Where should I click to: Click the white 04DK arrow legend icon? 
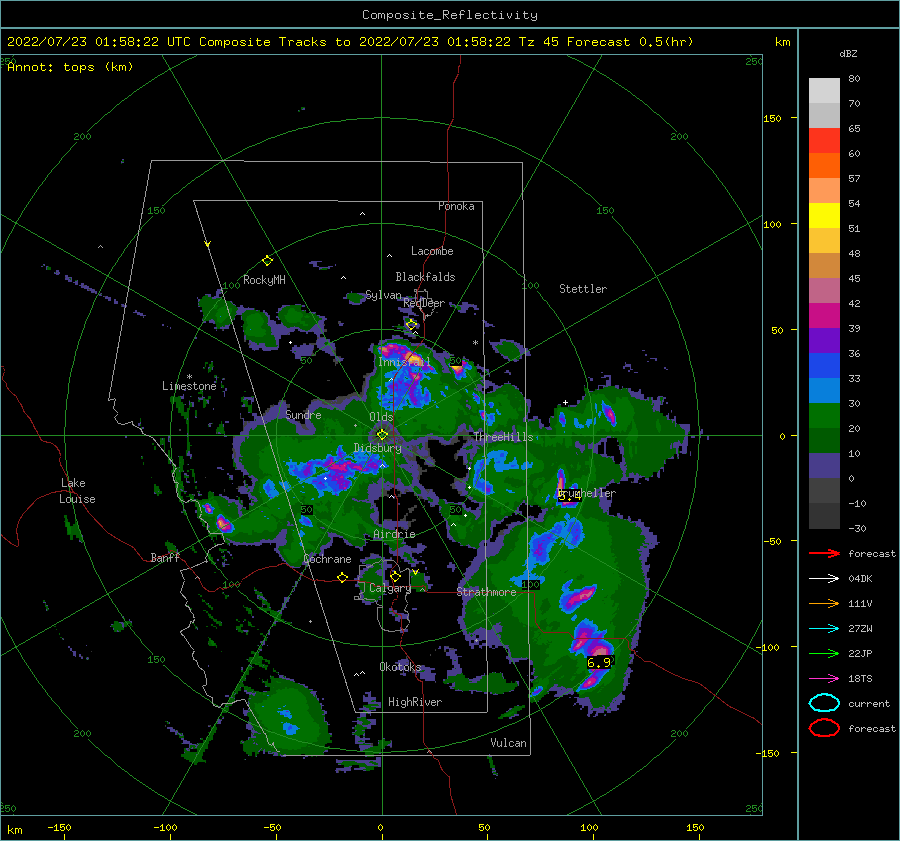click(x=824, y=579)
